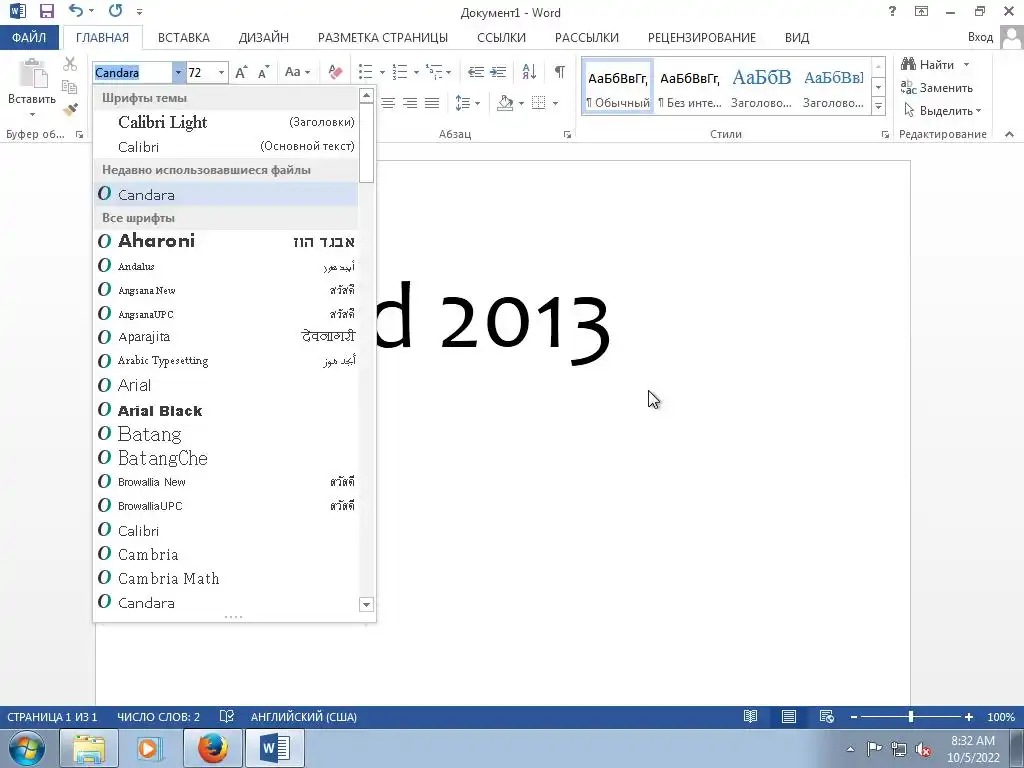Switch to the ССЫЛКИ tab
Viewport: 1024px width, 768px height.
tap(501, 37)
